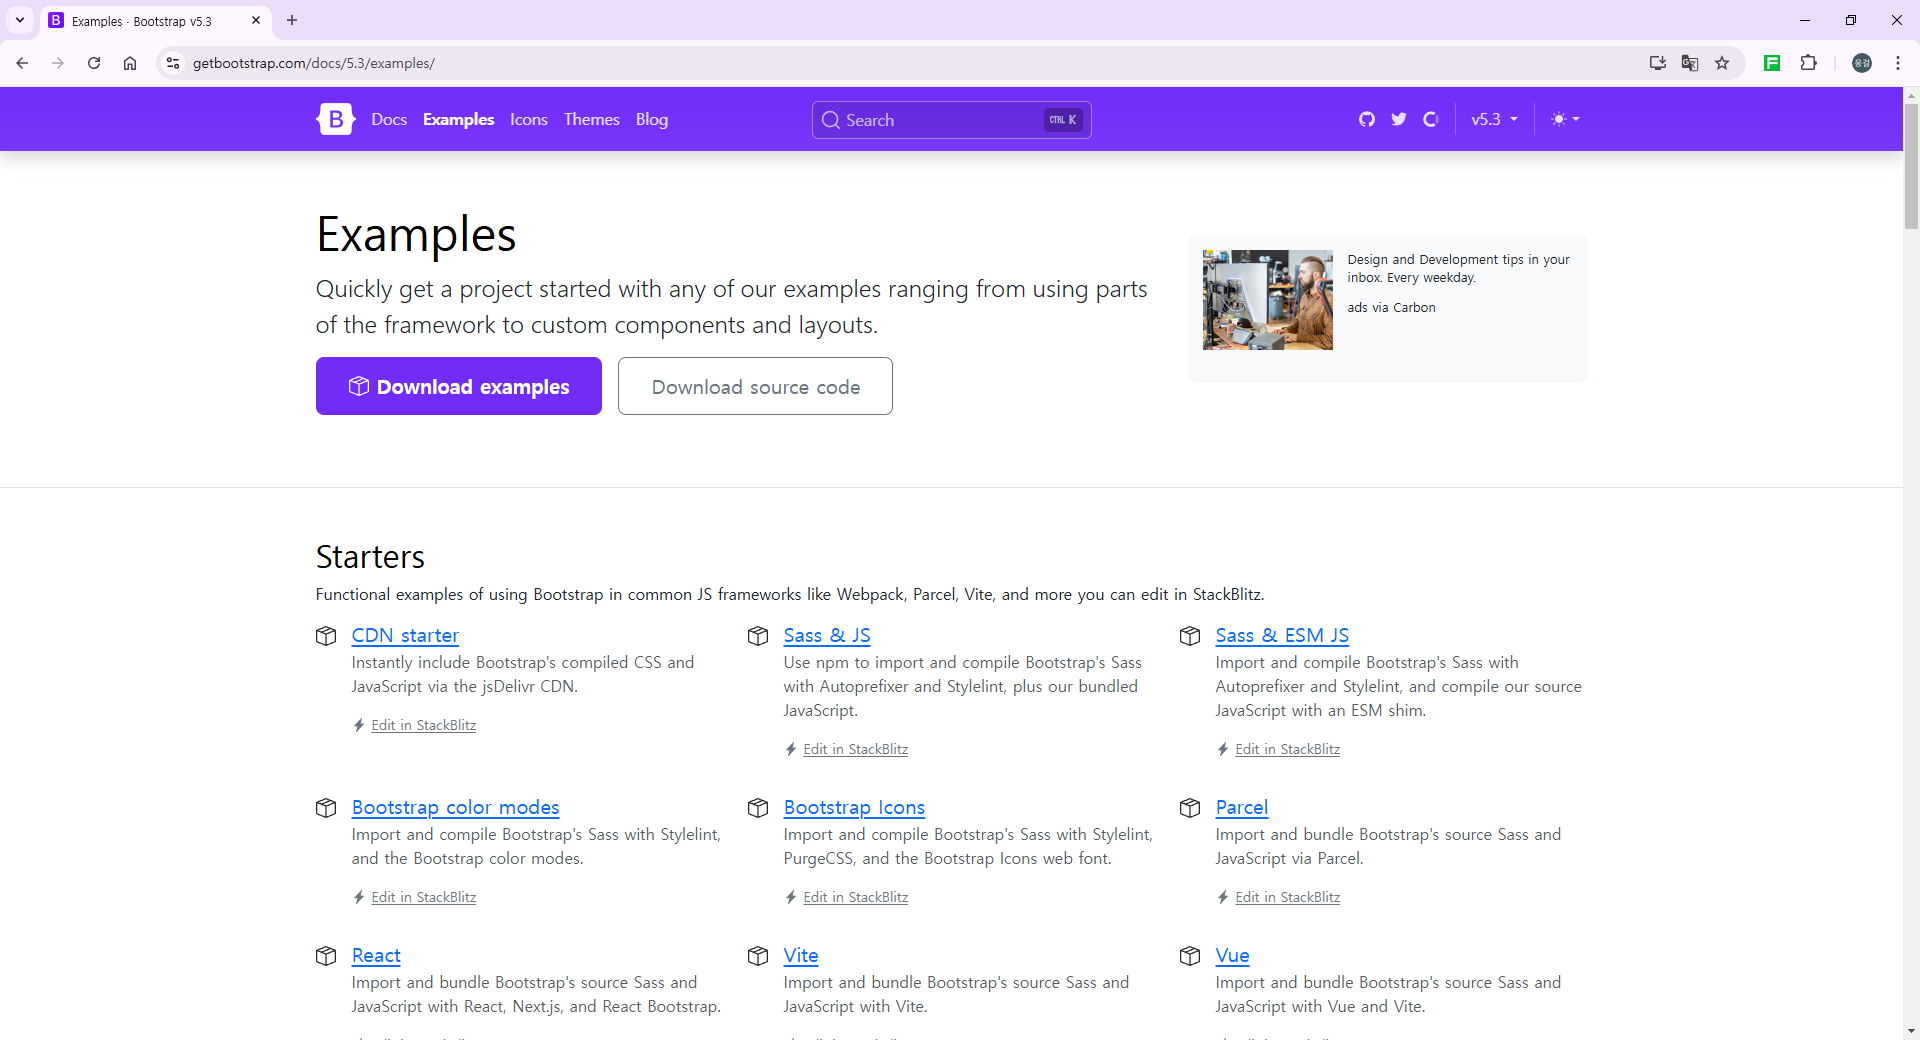
Task: Open the Sass & JS link
Action: [827, 635]
